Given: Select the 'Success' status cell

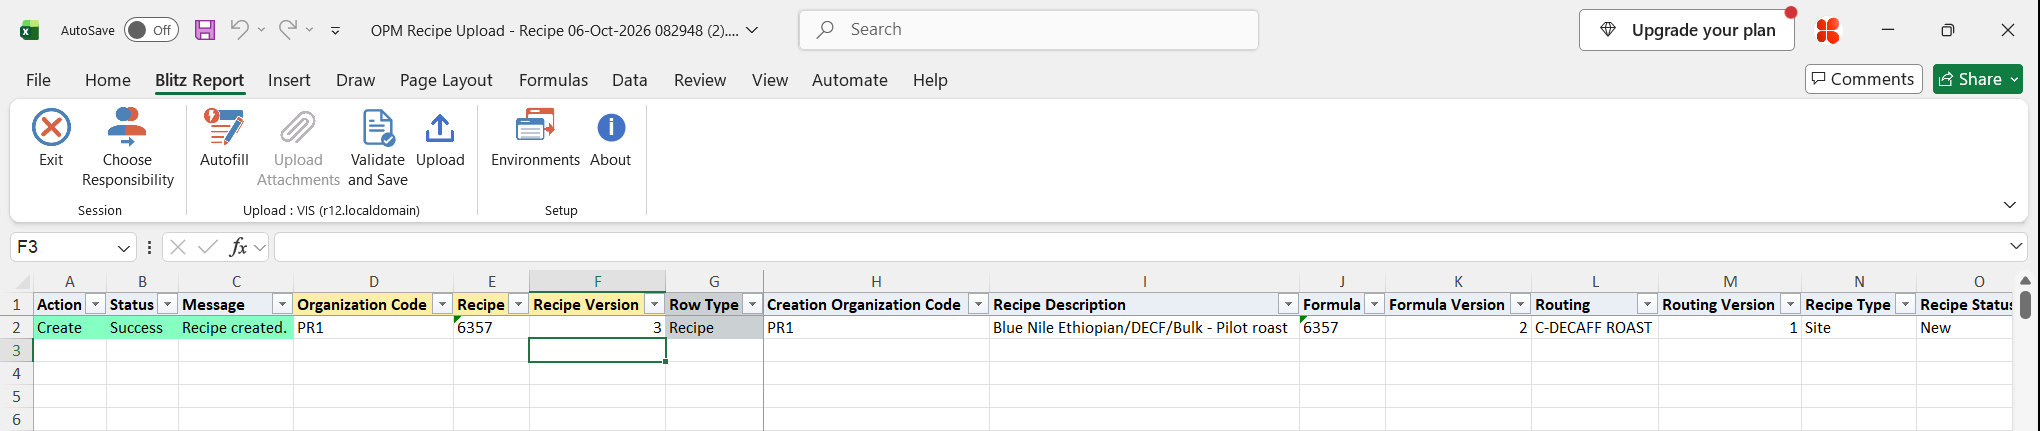Looking at the screenshot, I should [x=142, y=327].
